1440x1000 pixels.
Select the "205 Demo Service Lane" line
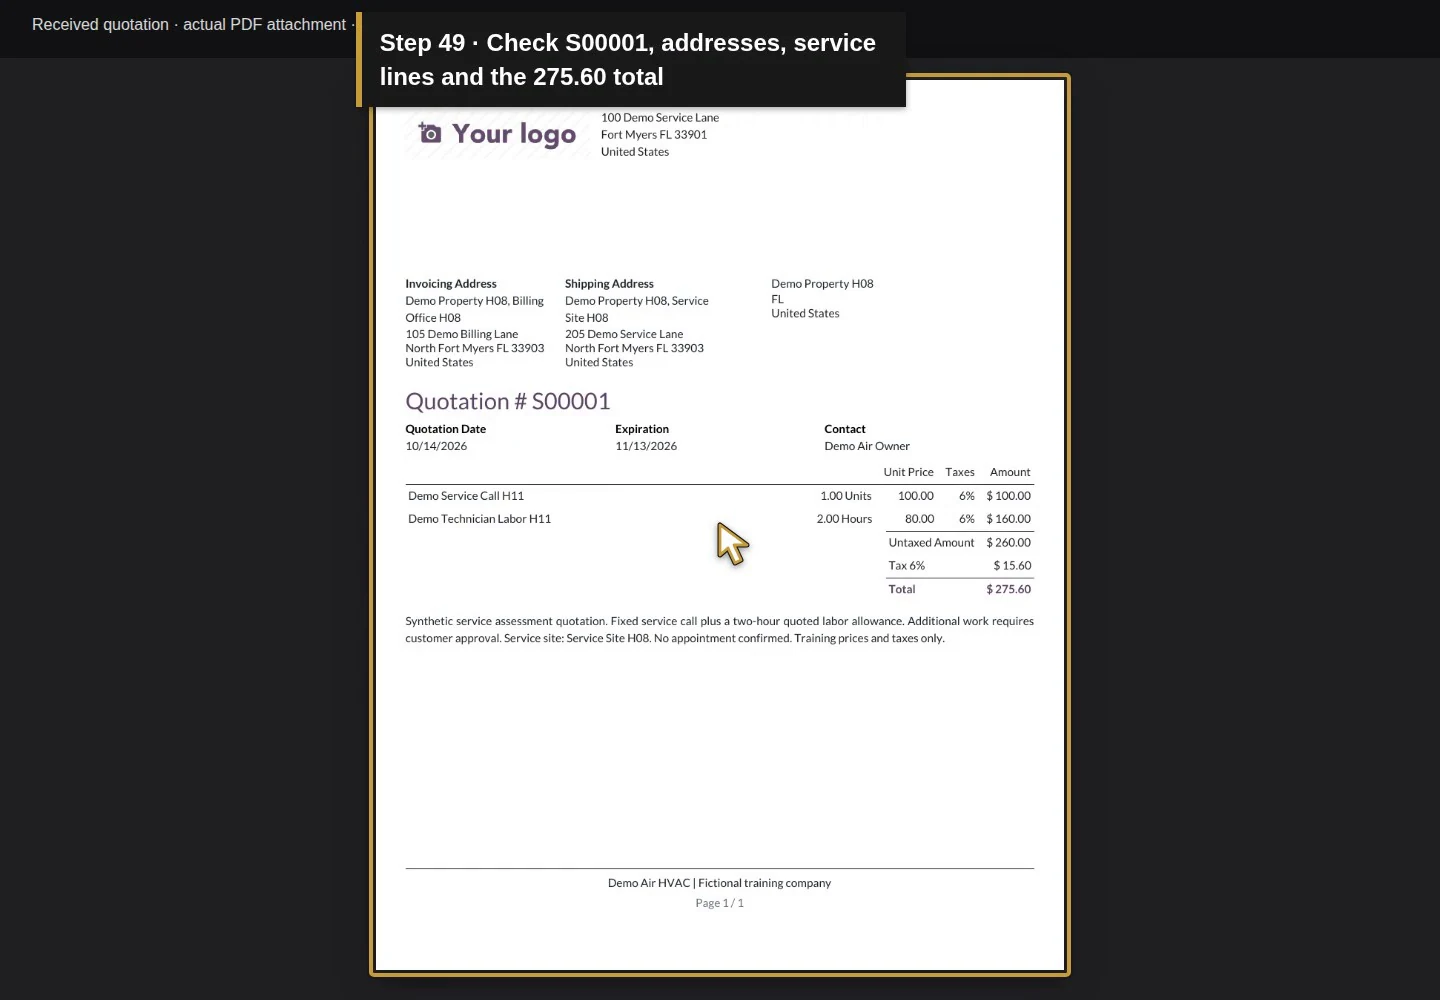(624, 334)
